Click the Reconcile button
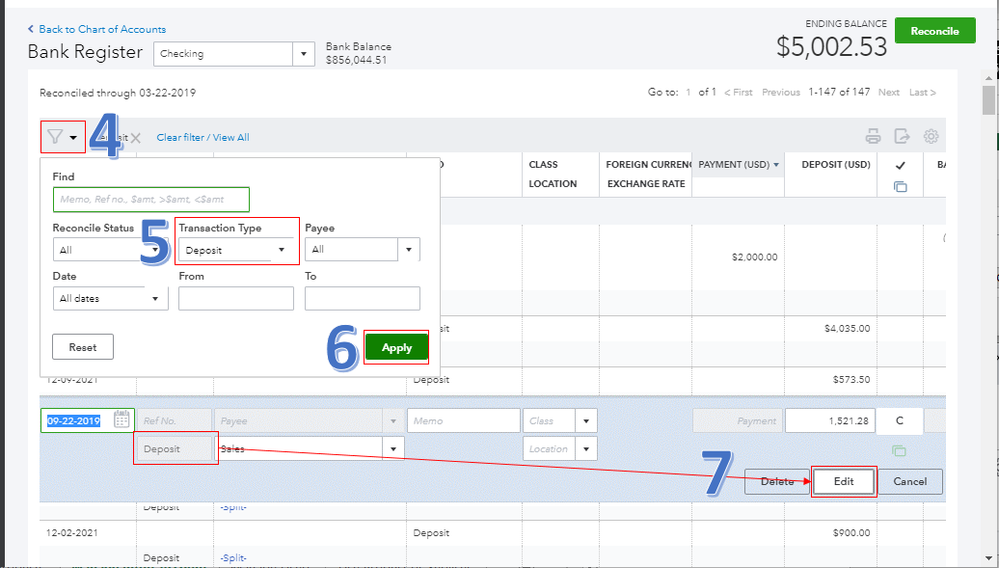This screenshot has width=999, height=568. pyautogui.click(x=935, y=31)
